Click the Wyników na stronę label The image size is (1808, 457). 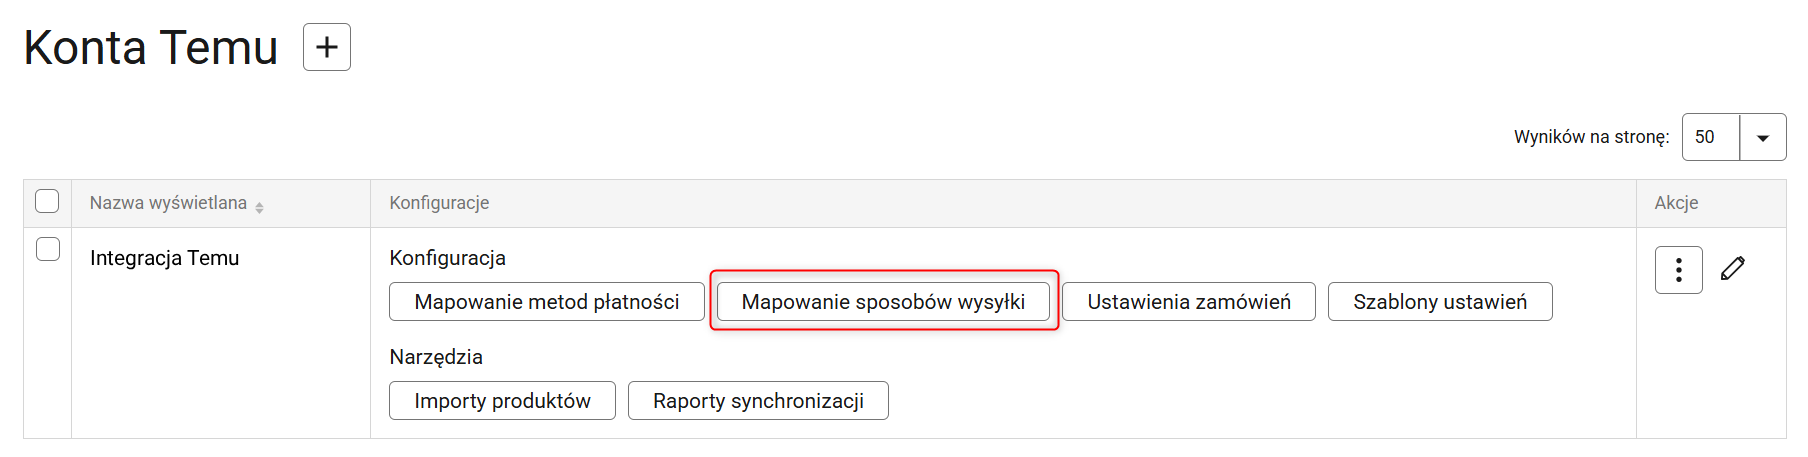[x=1591, y=137]
